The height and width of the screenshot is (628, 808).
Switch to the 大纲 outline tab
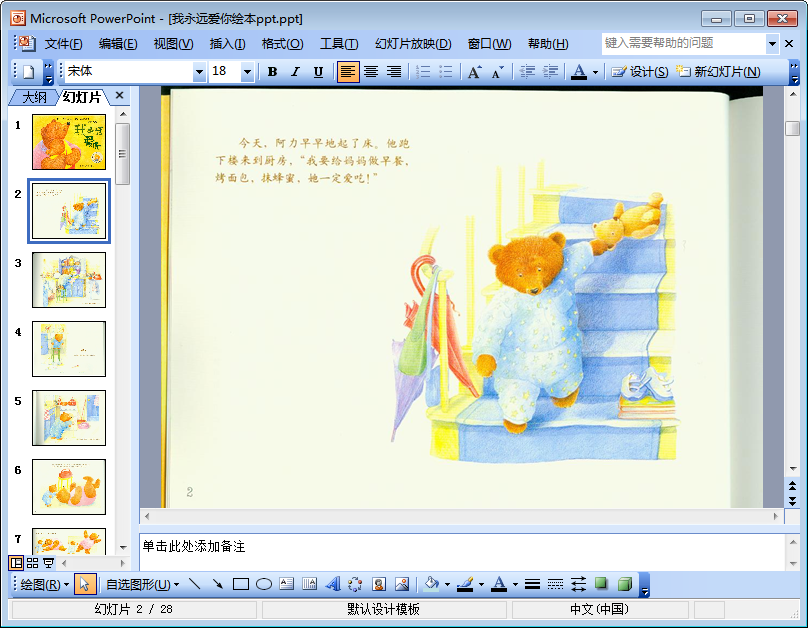coord(34,97)
